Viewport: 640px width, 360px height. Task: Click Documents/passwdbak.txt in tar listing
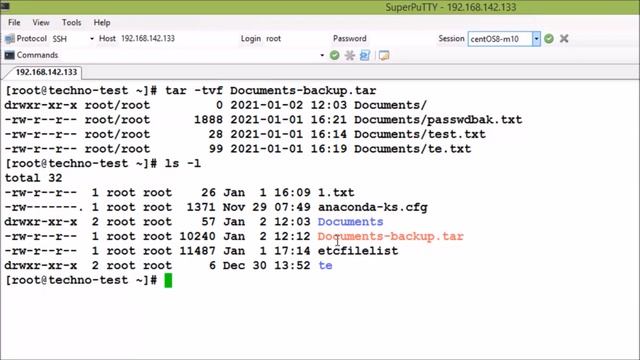pos(438,120)
